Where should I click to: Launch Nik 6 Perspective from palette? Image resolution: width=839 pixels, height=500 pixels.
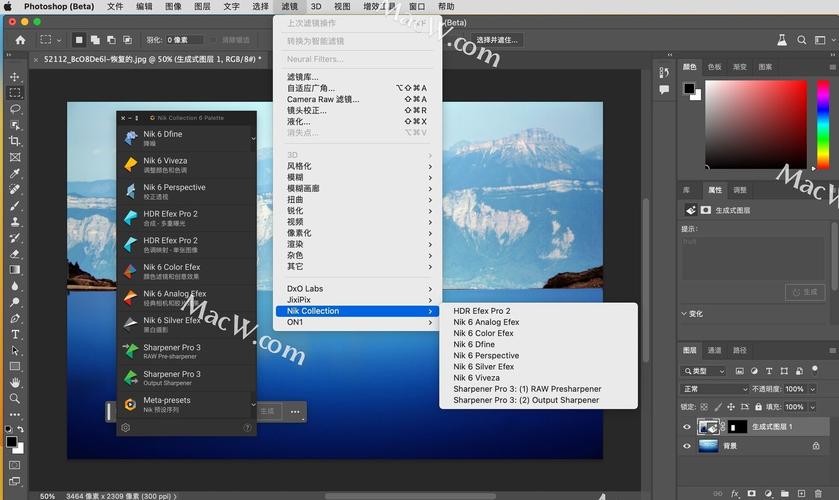pos(185,192)
